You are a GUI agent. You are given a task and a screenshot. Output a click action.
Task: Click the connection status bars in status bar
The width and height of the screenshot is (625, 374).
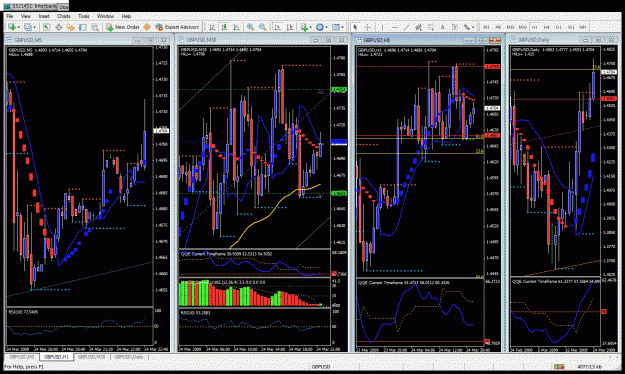559,366
